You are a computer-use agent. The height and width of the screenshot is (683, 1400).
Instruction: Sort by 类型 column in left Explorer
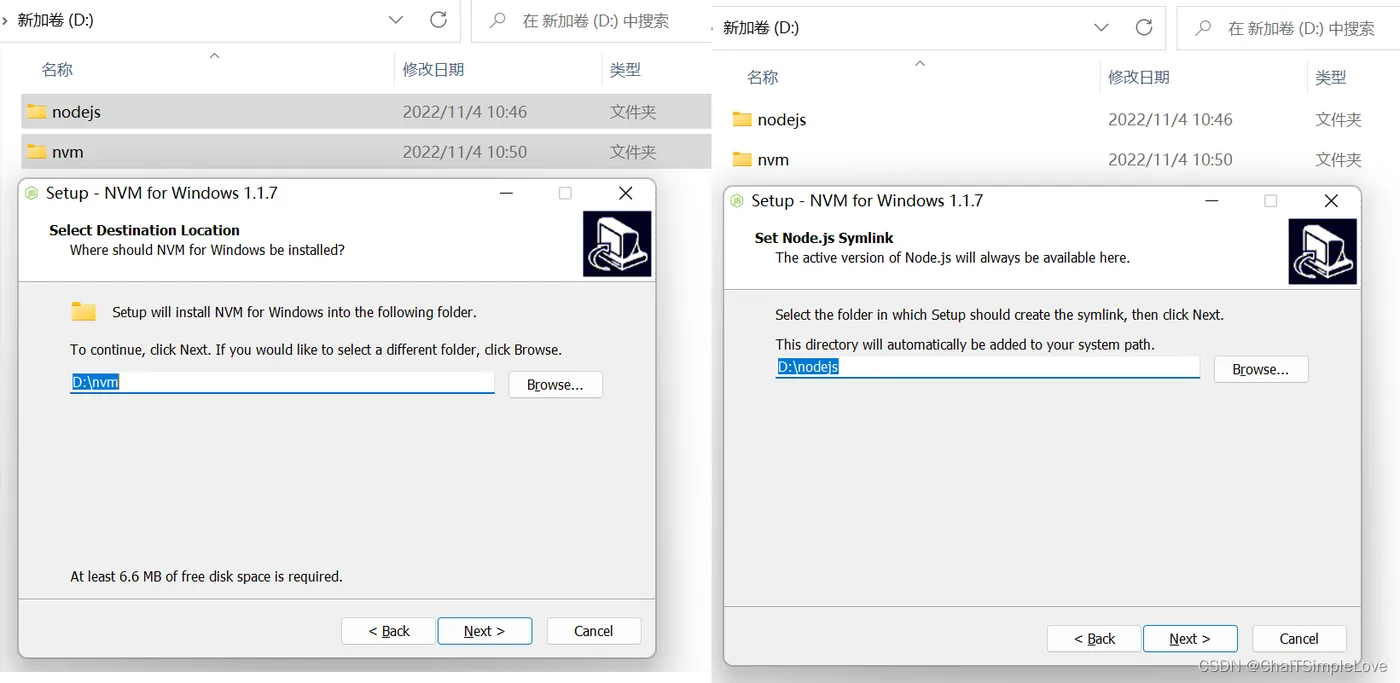point(625,70)
